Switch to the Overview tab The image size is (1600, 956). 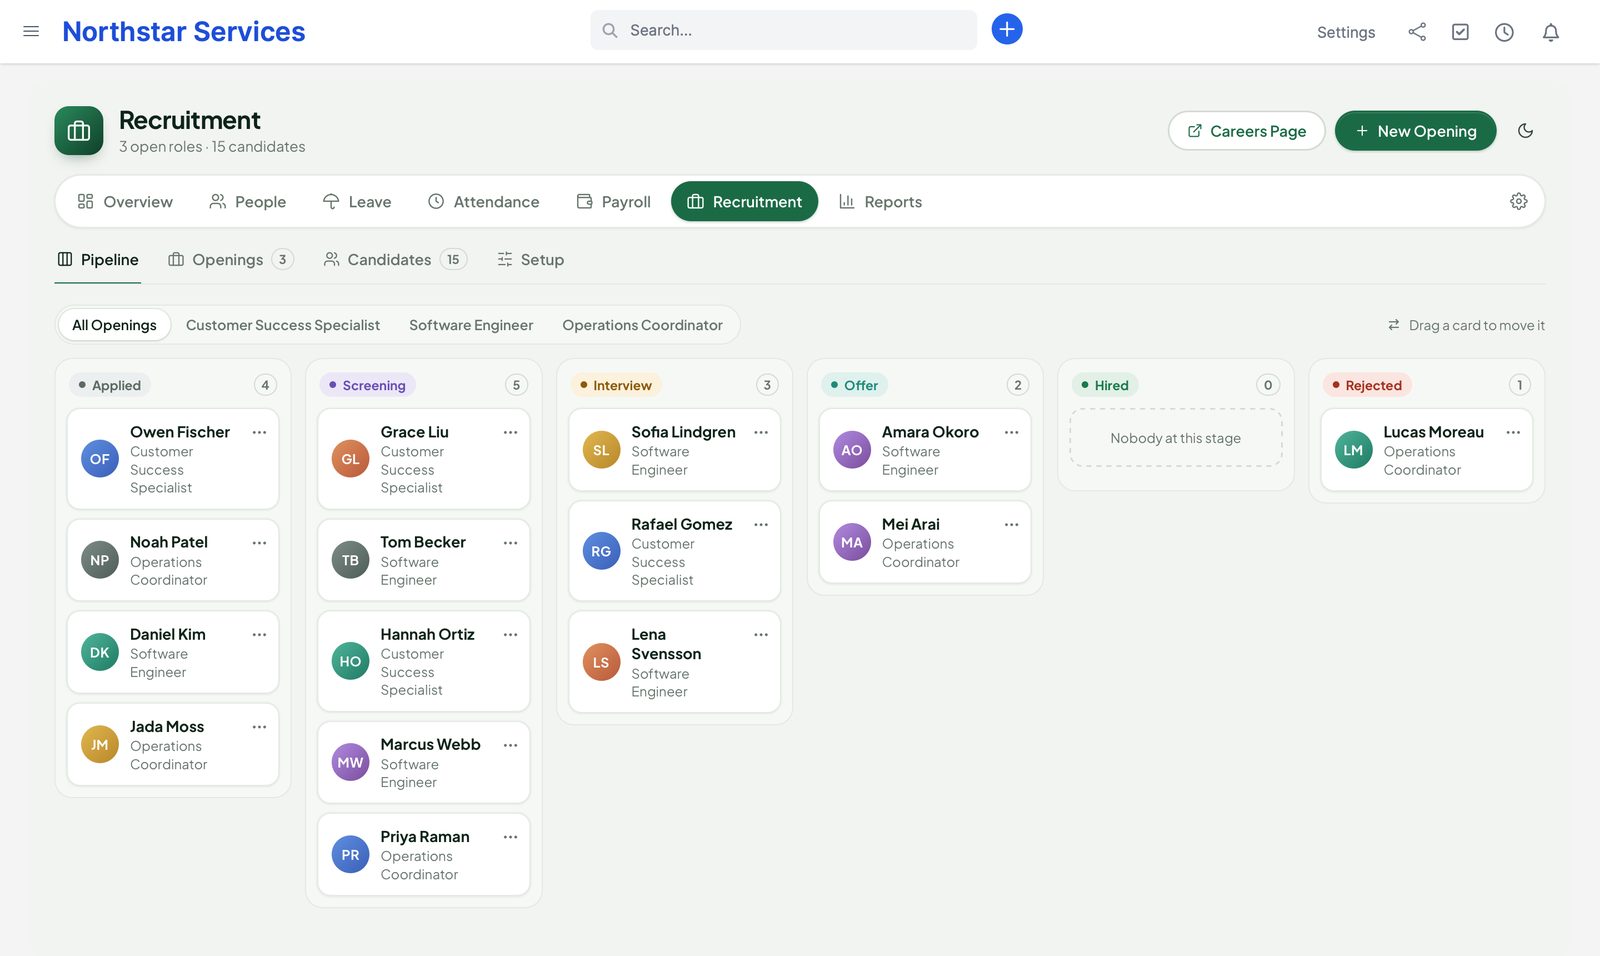[125, 201]
